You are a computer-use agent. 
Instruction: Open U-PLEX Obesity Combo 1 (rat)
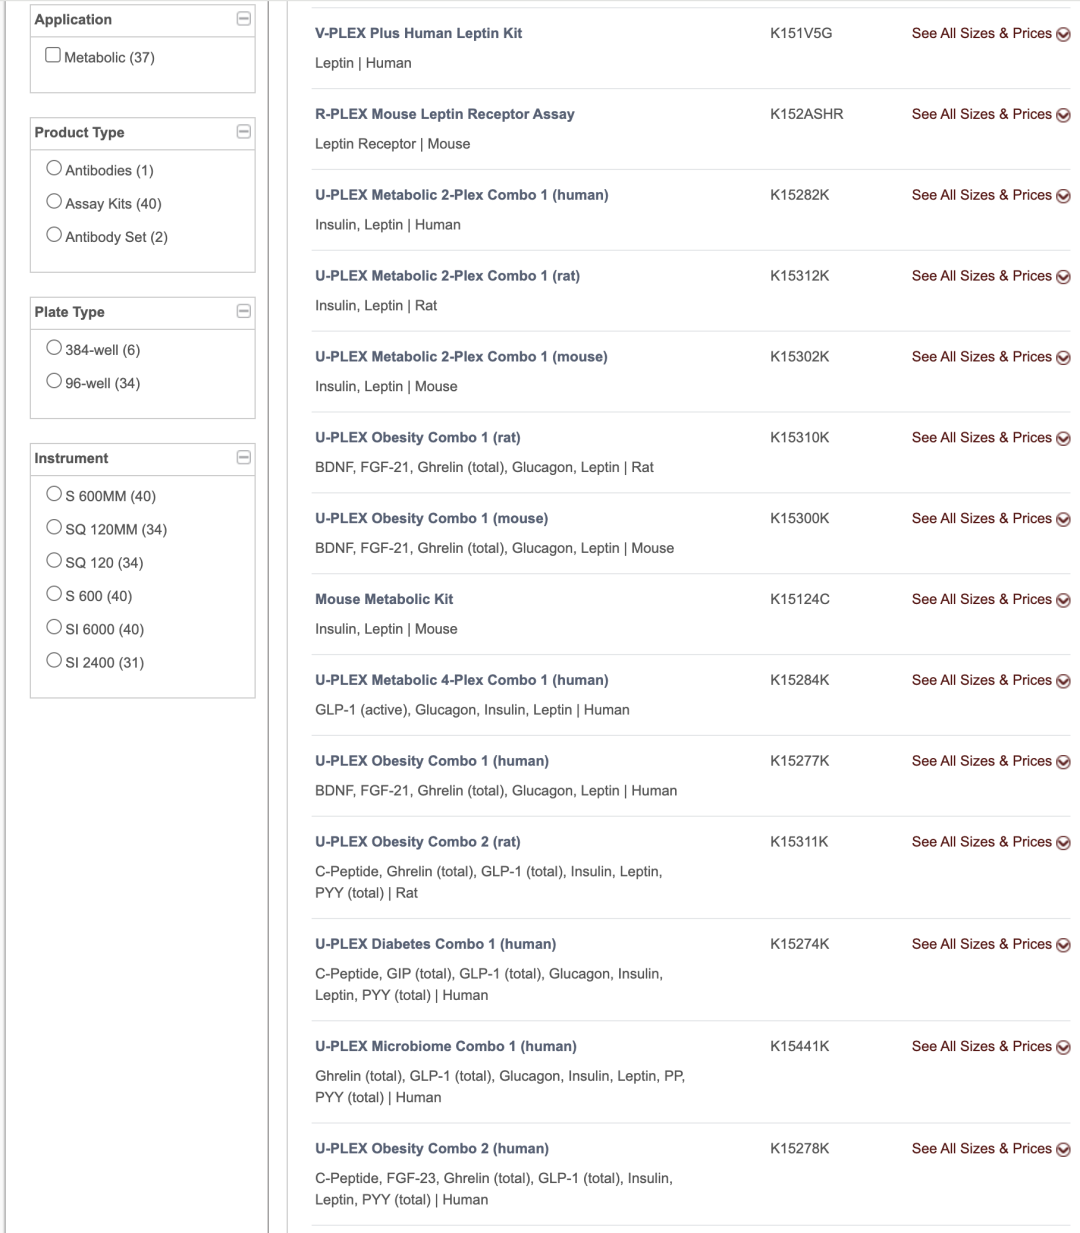pos(418,438)
